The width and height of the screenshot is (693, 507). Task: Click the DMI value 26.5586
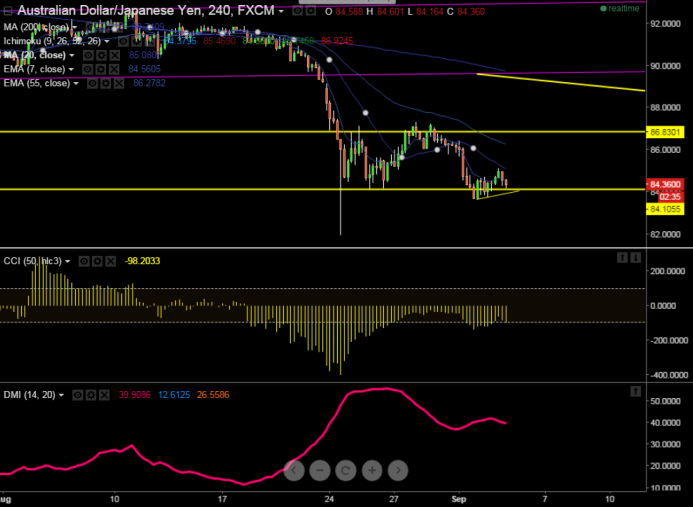(x=213, y=395)
